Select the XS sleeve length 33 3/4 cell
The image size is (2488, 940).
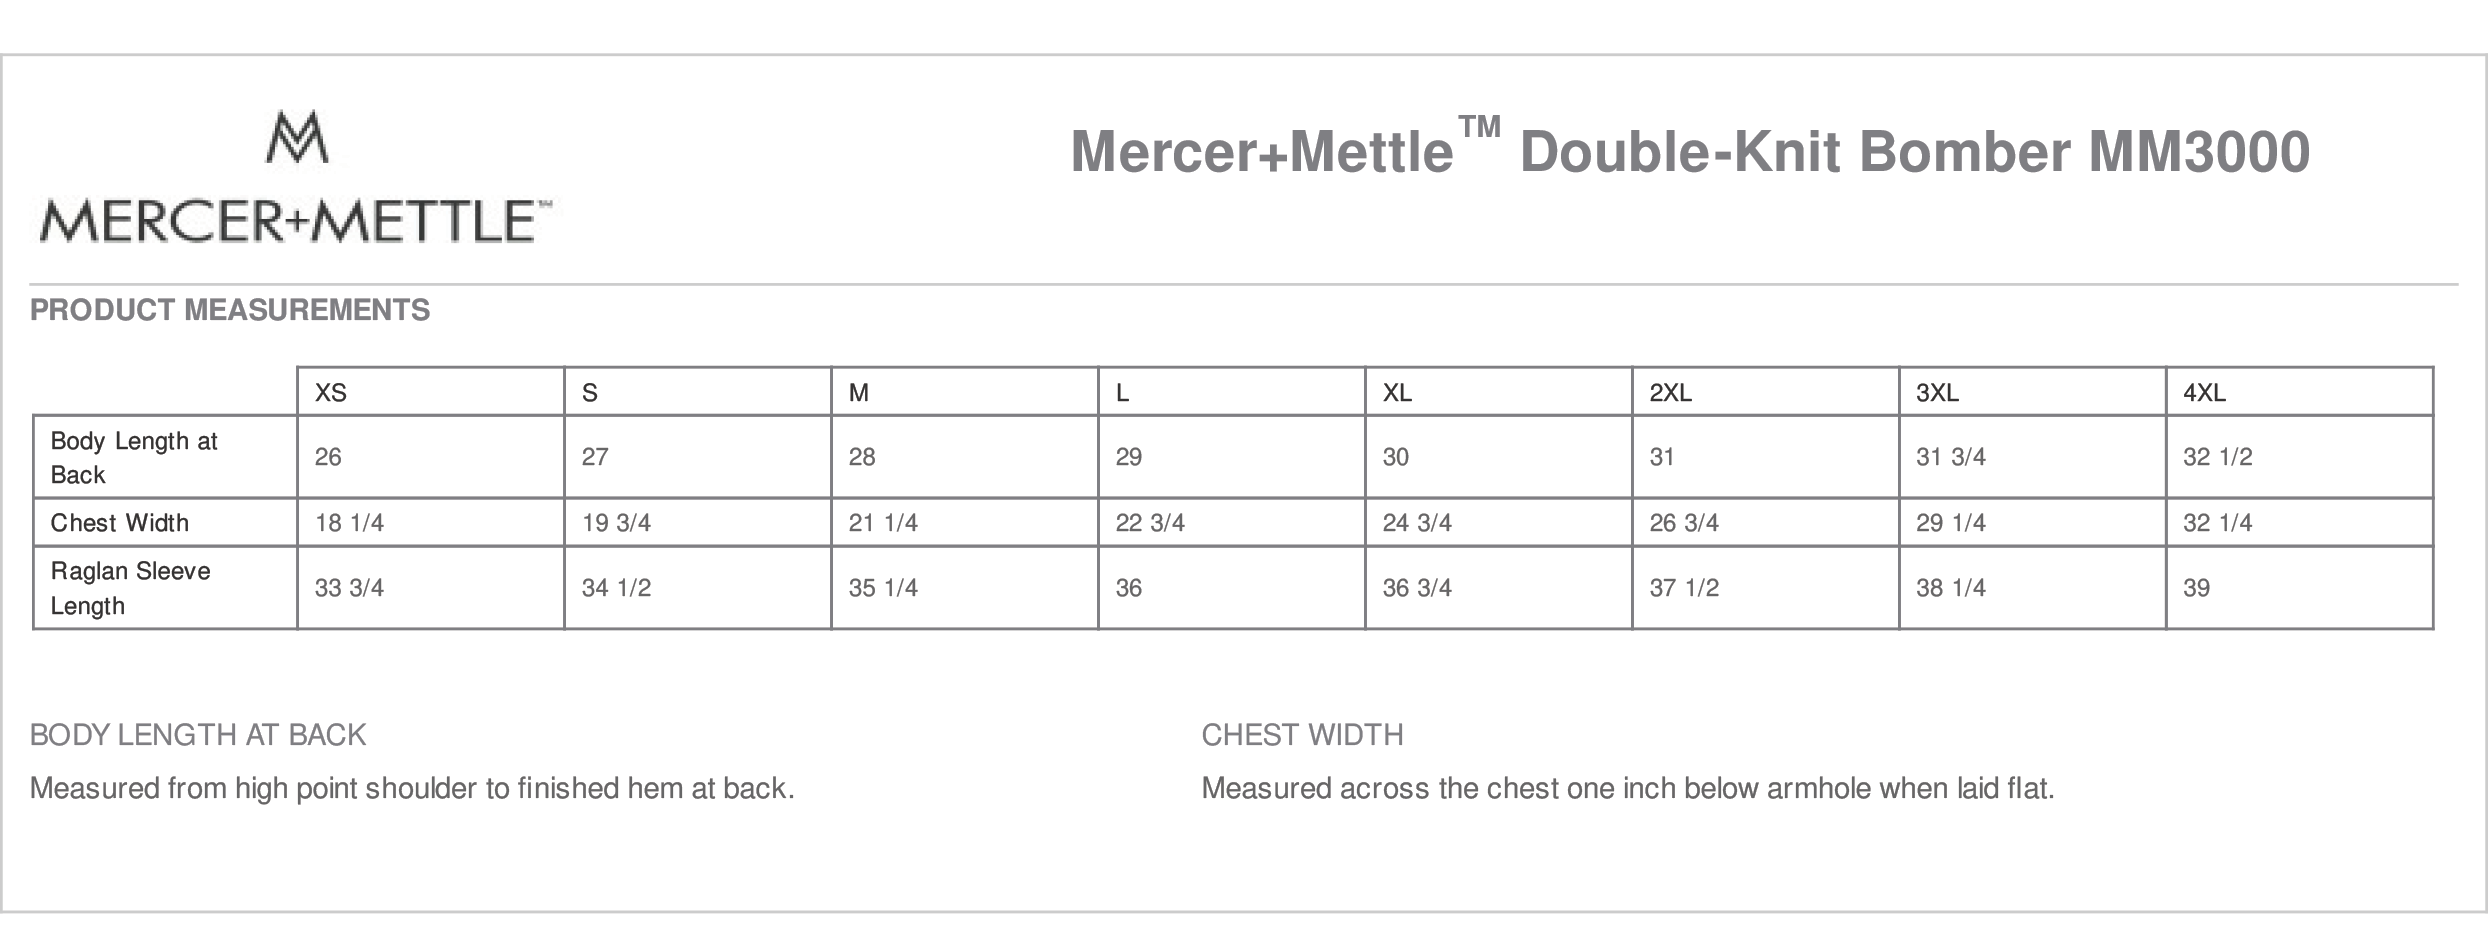point(431,588)
